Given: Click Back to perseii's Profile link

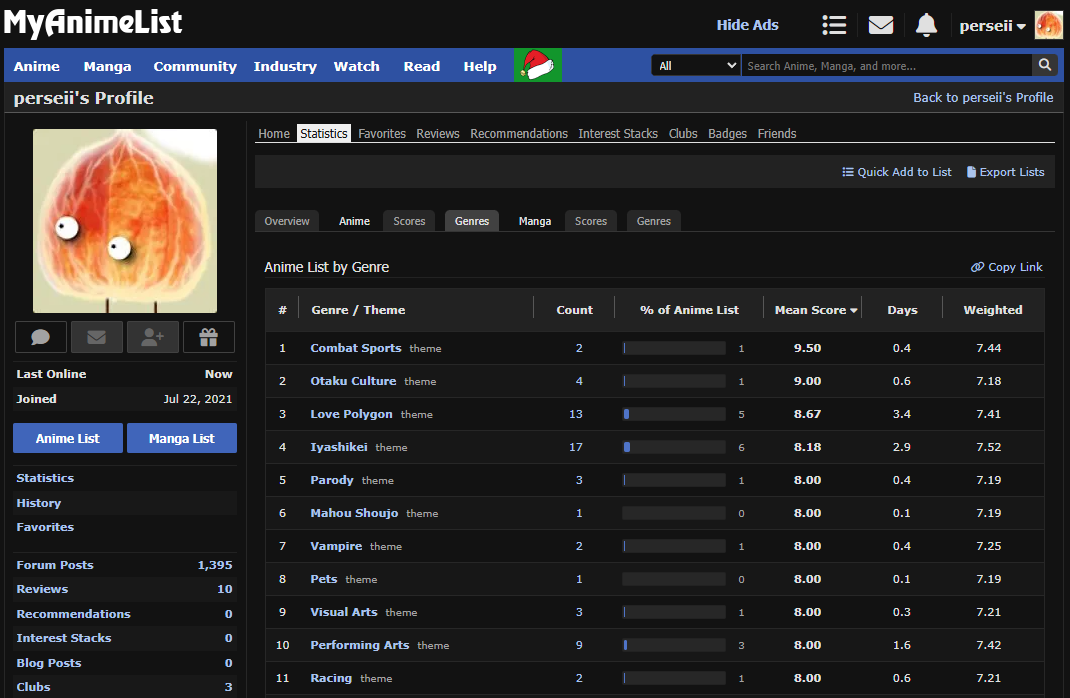Looking at the screenshot, I should pyautogui.click(x=983, y=98).
